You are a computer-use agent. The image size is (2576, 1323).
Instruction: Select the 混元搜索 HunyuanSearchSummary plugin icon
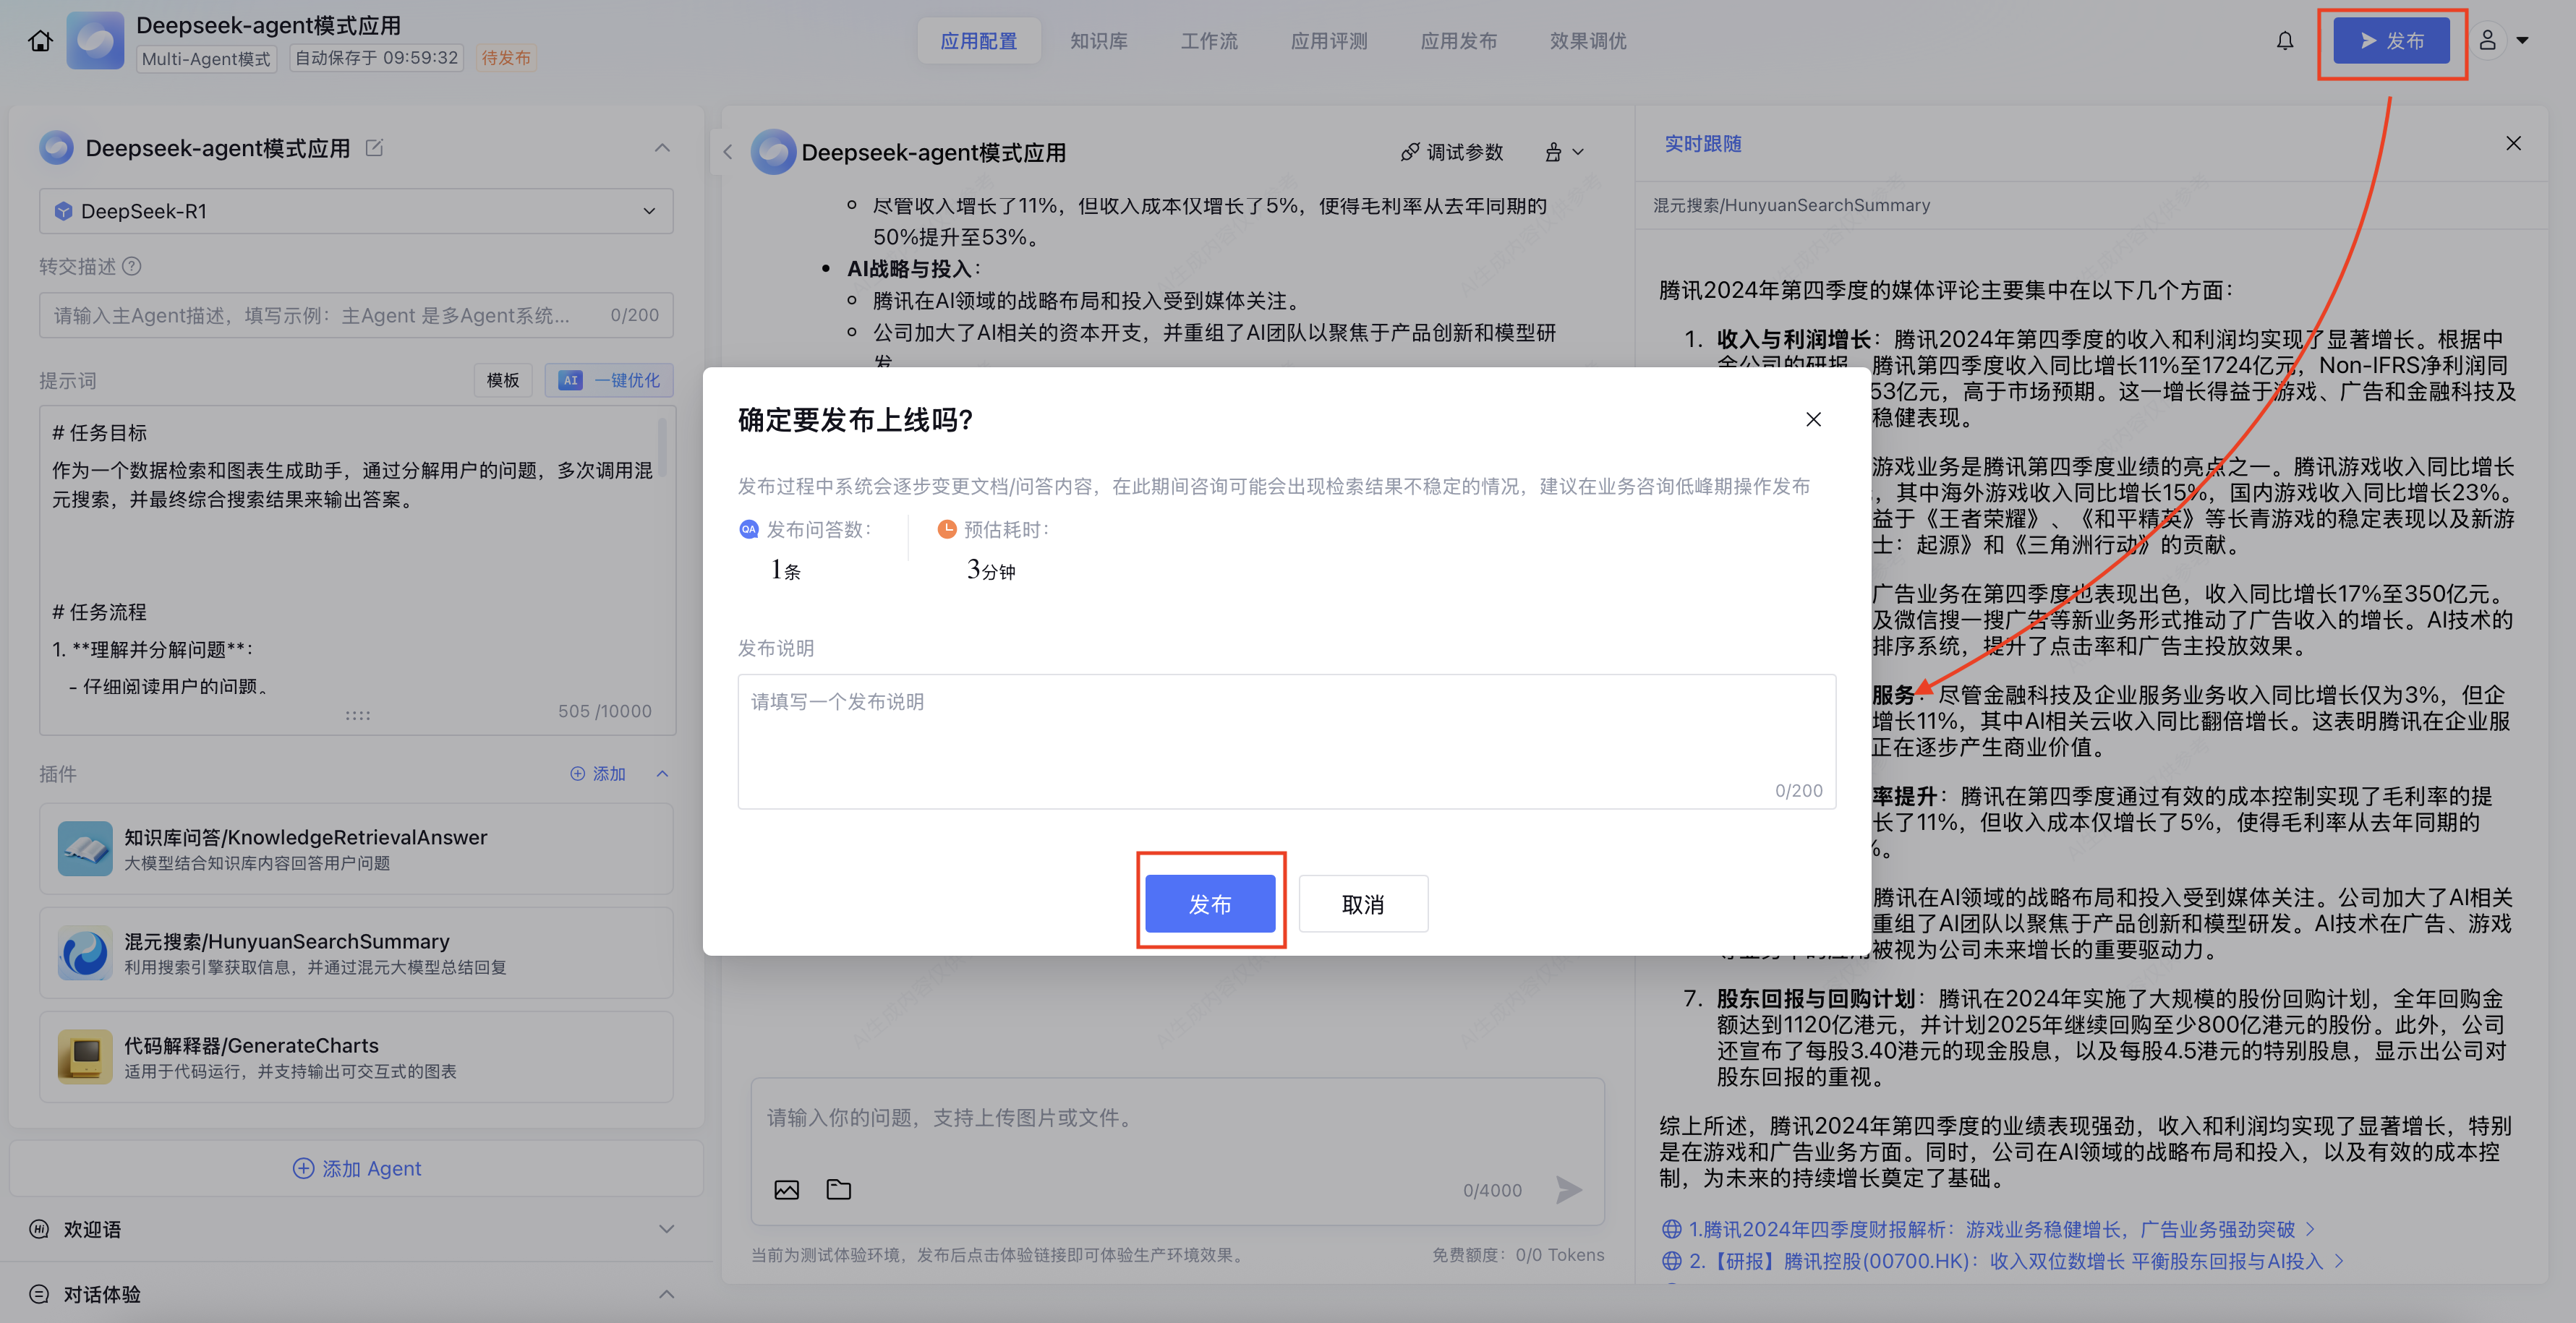[85, 953]
